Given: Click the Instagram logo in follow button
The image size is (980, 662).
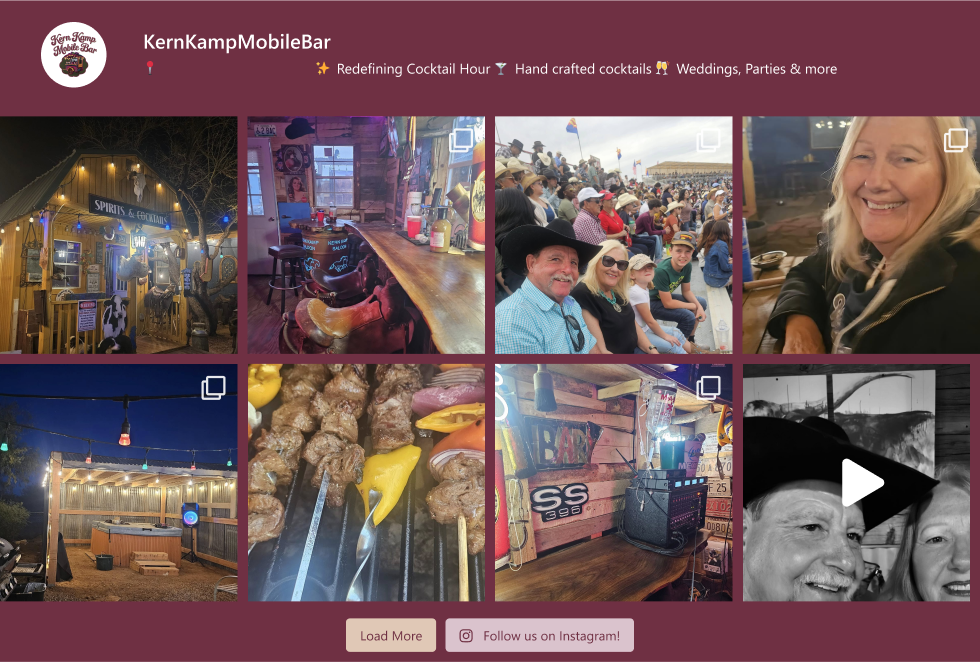Looking at the screenshot, I should coord(466,636).
